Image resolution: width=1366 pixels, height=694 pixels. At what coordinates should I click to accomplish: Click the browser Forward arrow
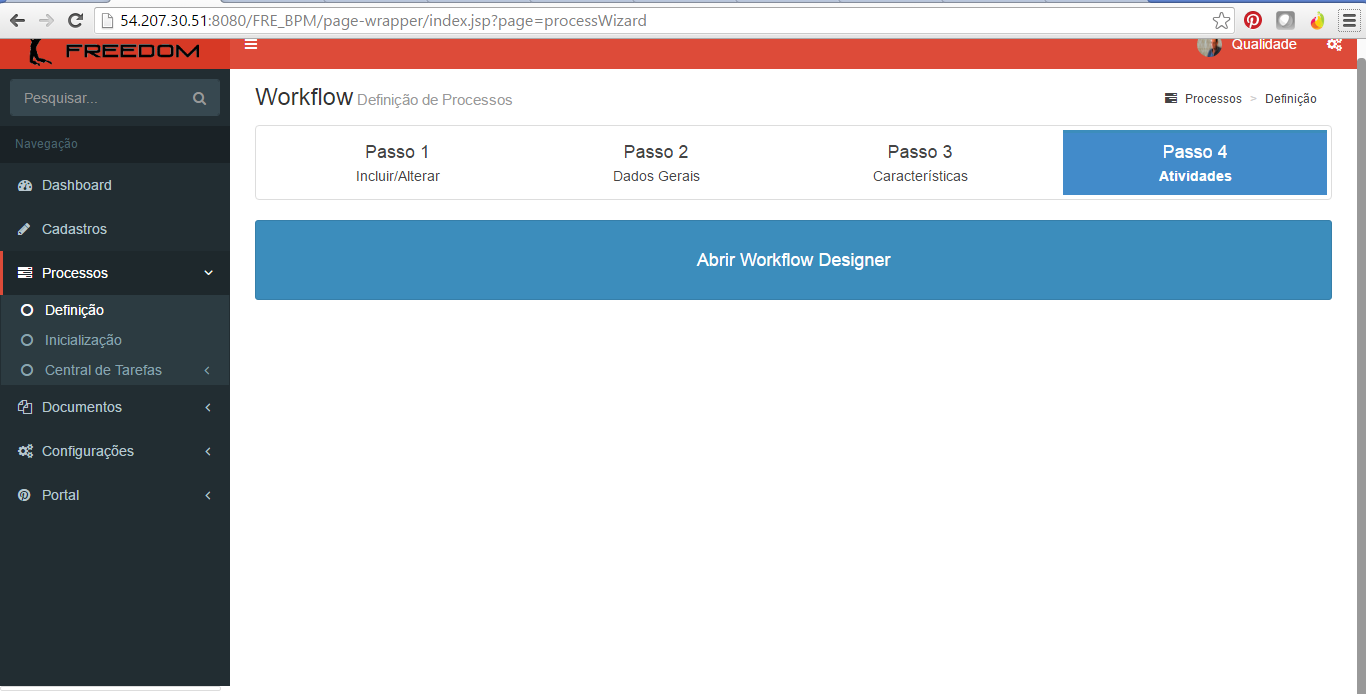pyautogui.click(x=46, y=20)
